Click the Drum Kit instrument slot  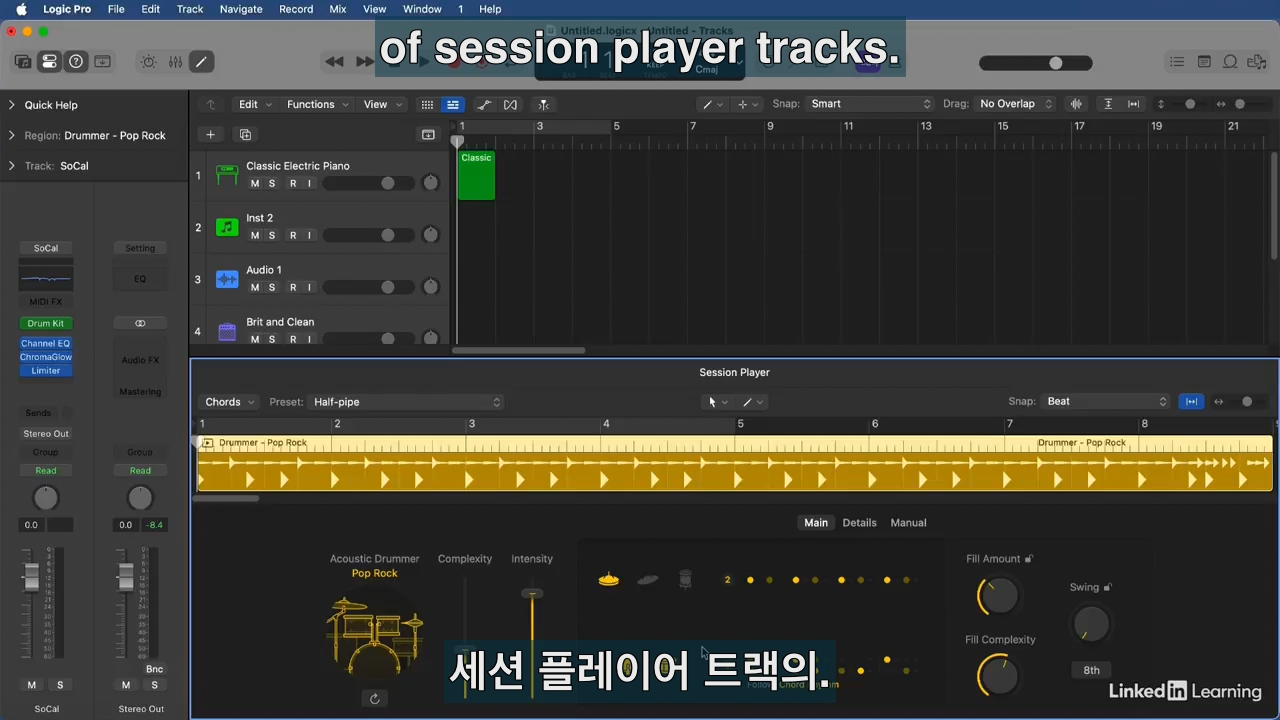pos(46,323)
